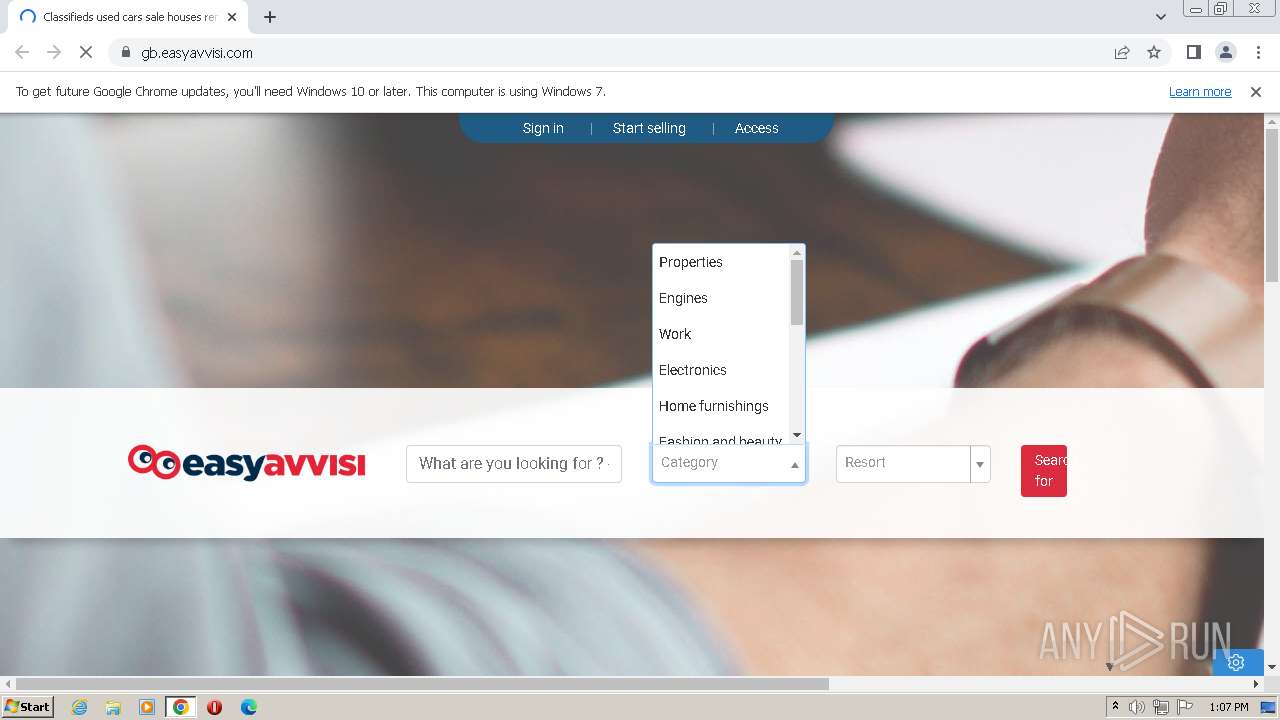1280x720 pixels.
Task: Open Start selling page
Action: [x=649, y=128]
